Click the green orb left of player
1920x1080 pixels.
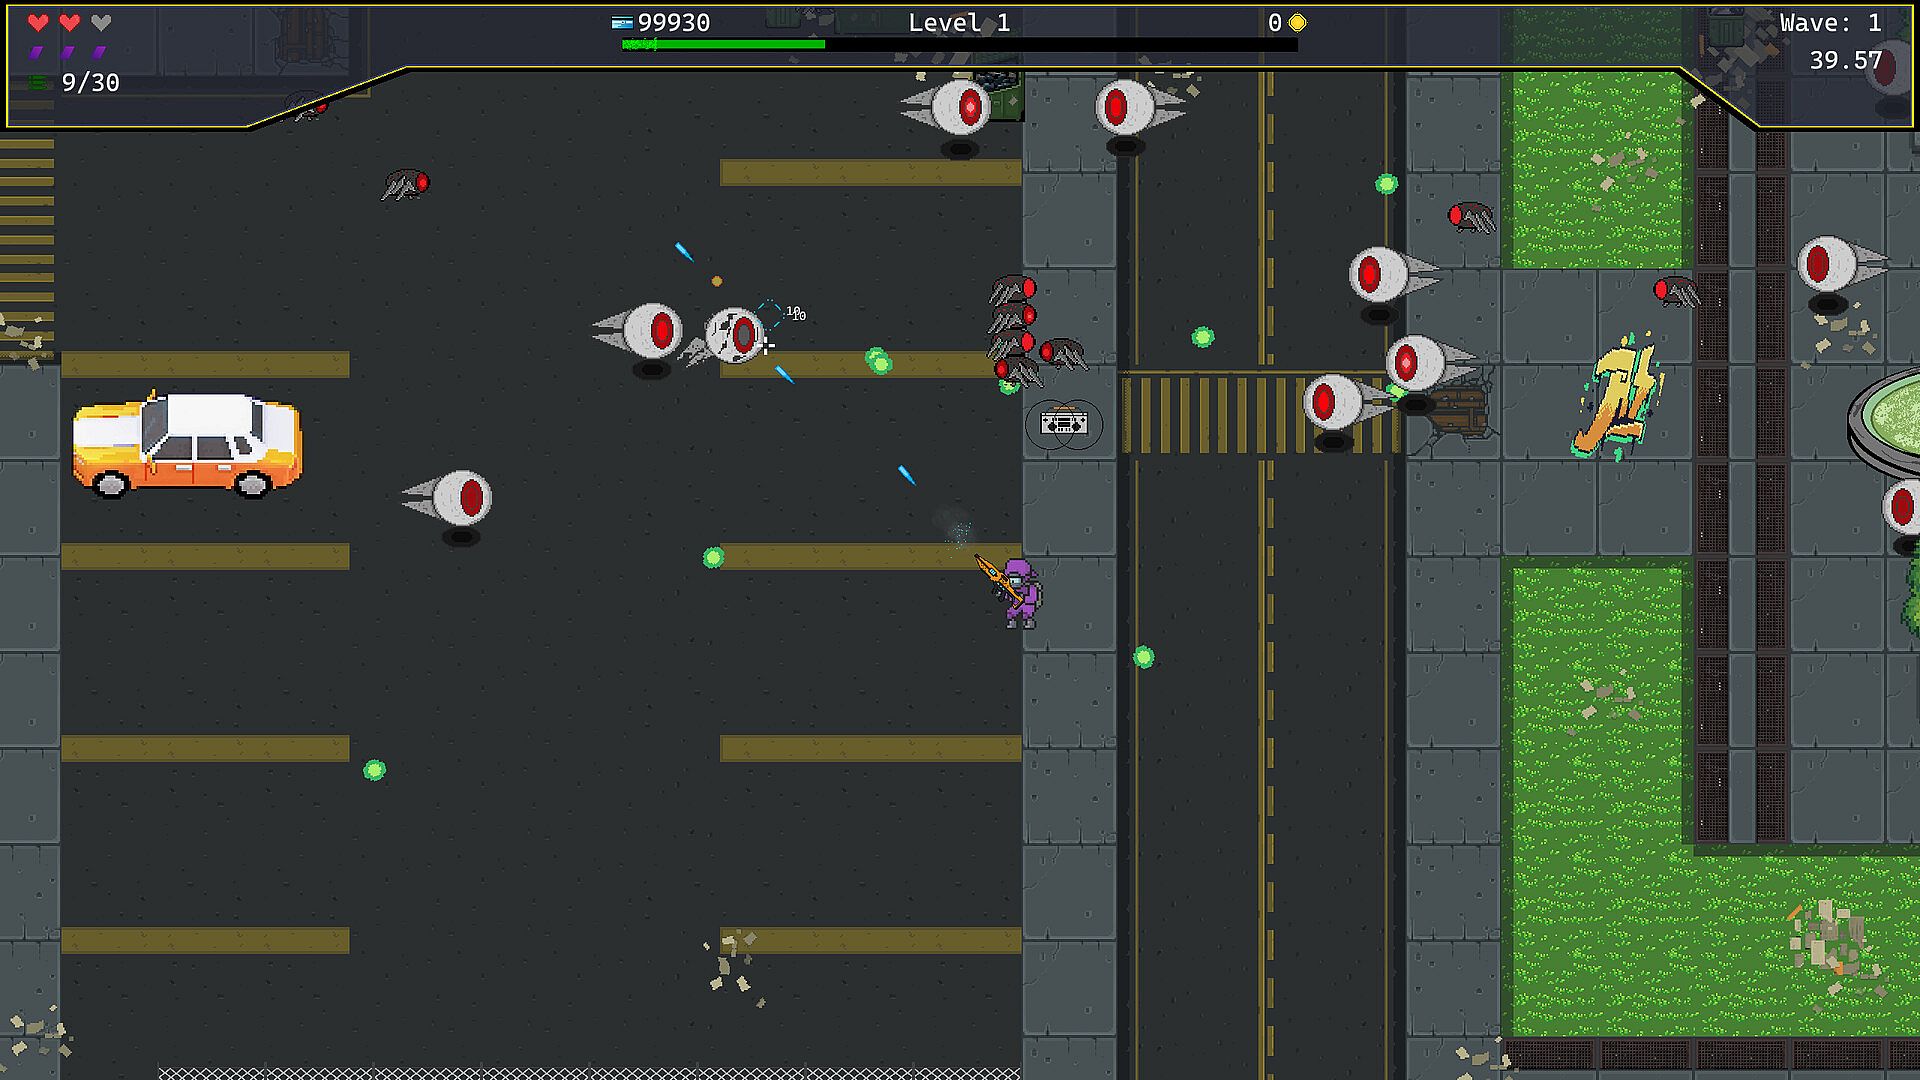[x=713, y=557]
